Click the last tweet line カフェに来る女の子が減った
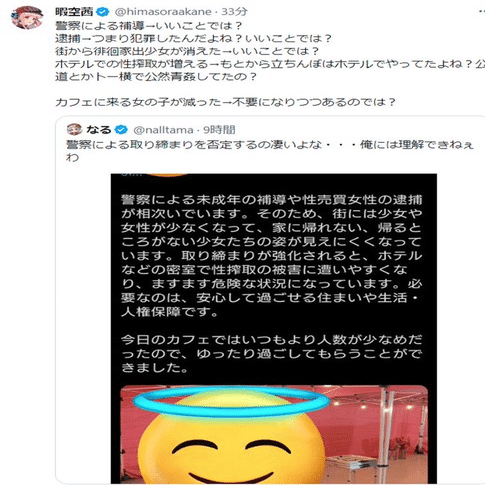This screenshot has height=485, width=485. 225,102
